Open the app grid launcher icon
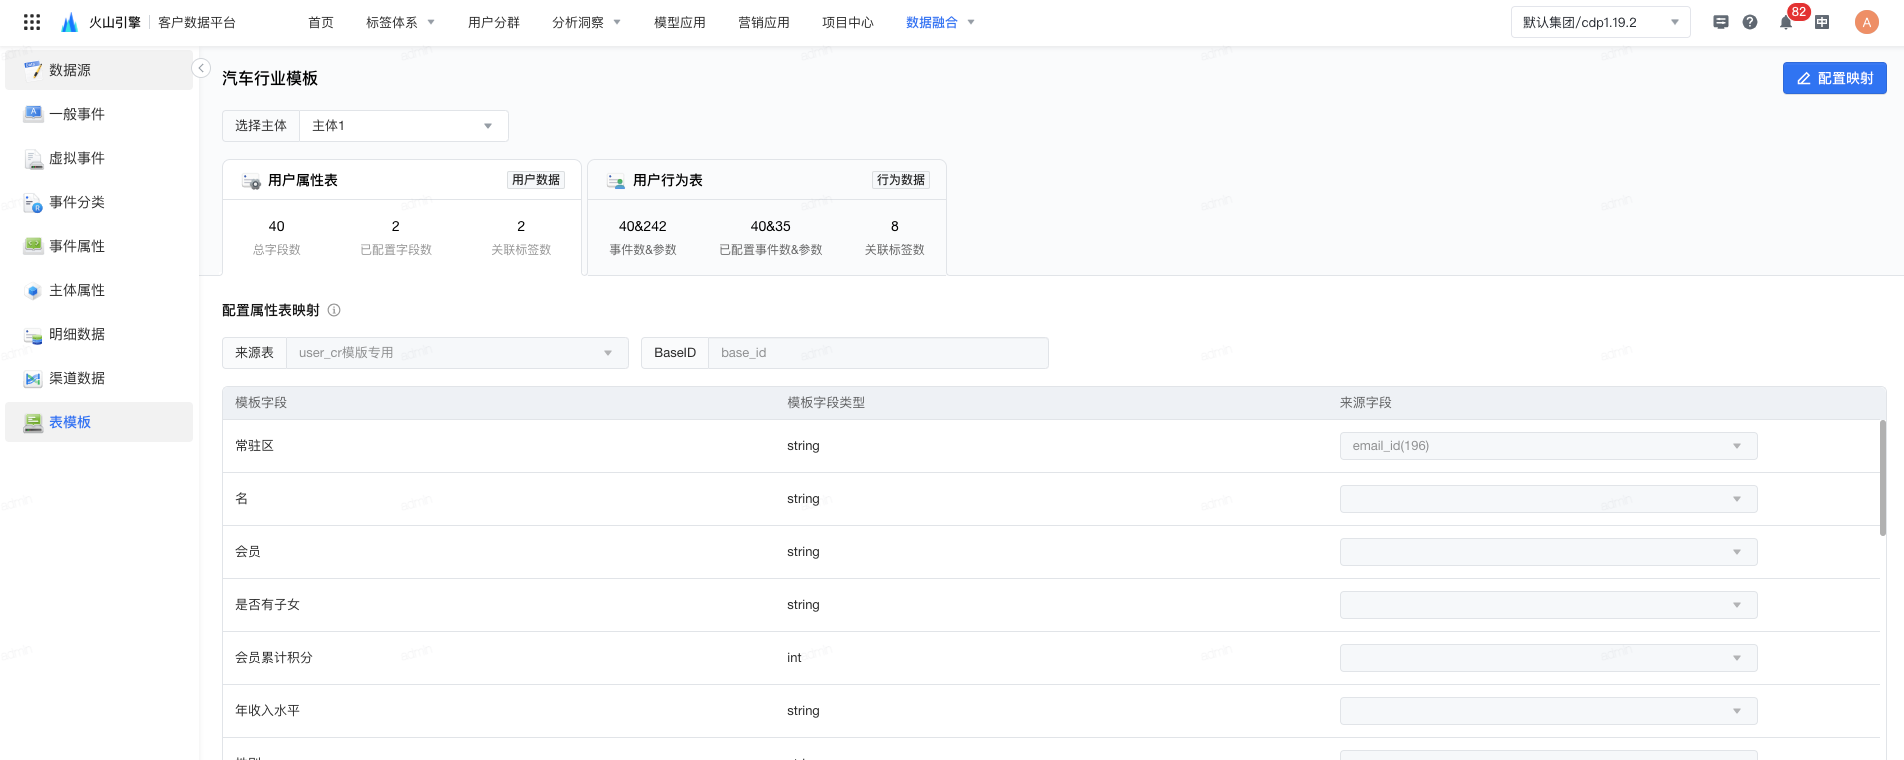This screenshot has height=760, width=1904. 32,22
